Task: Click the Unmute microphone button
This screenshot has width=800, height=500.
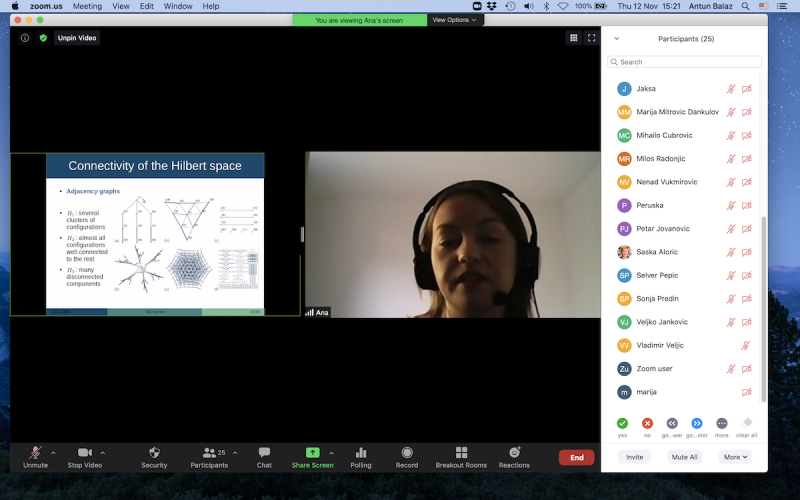Action: pos(35,457)
